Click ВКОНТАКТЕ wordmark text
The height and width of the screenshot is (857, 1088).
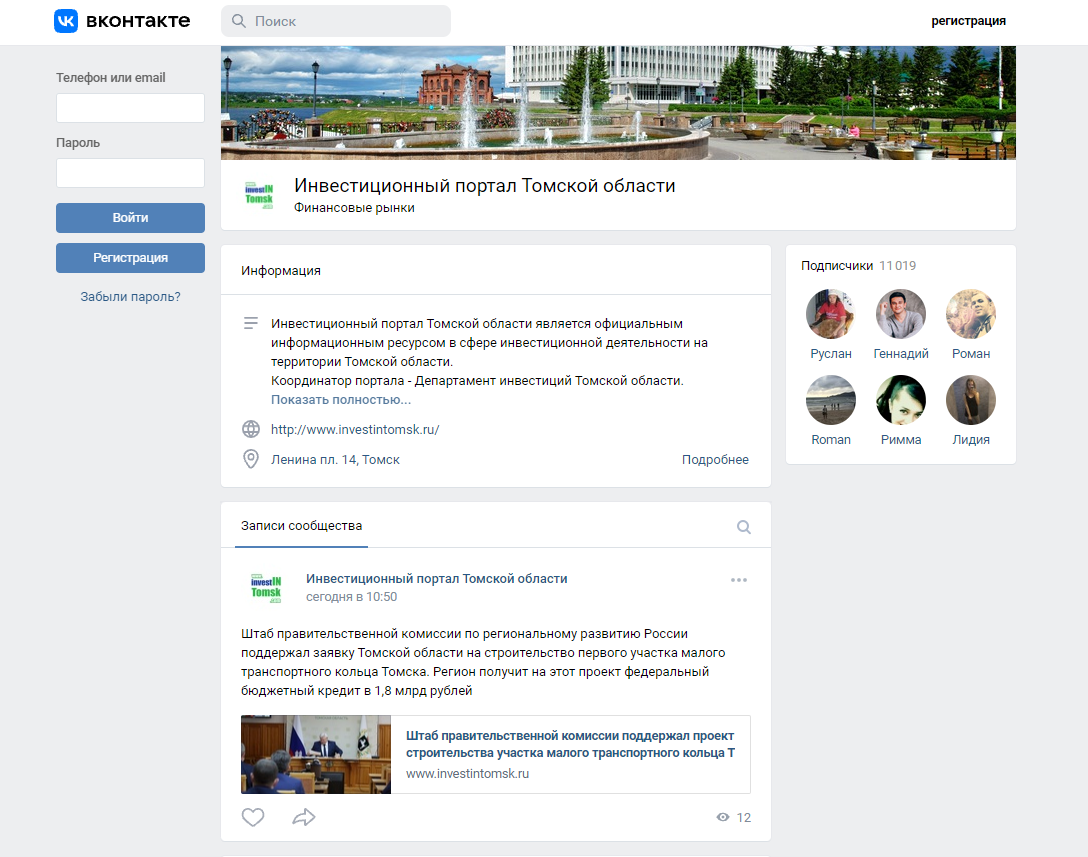click(x=137, y=21)
